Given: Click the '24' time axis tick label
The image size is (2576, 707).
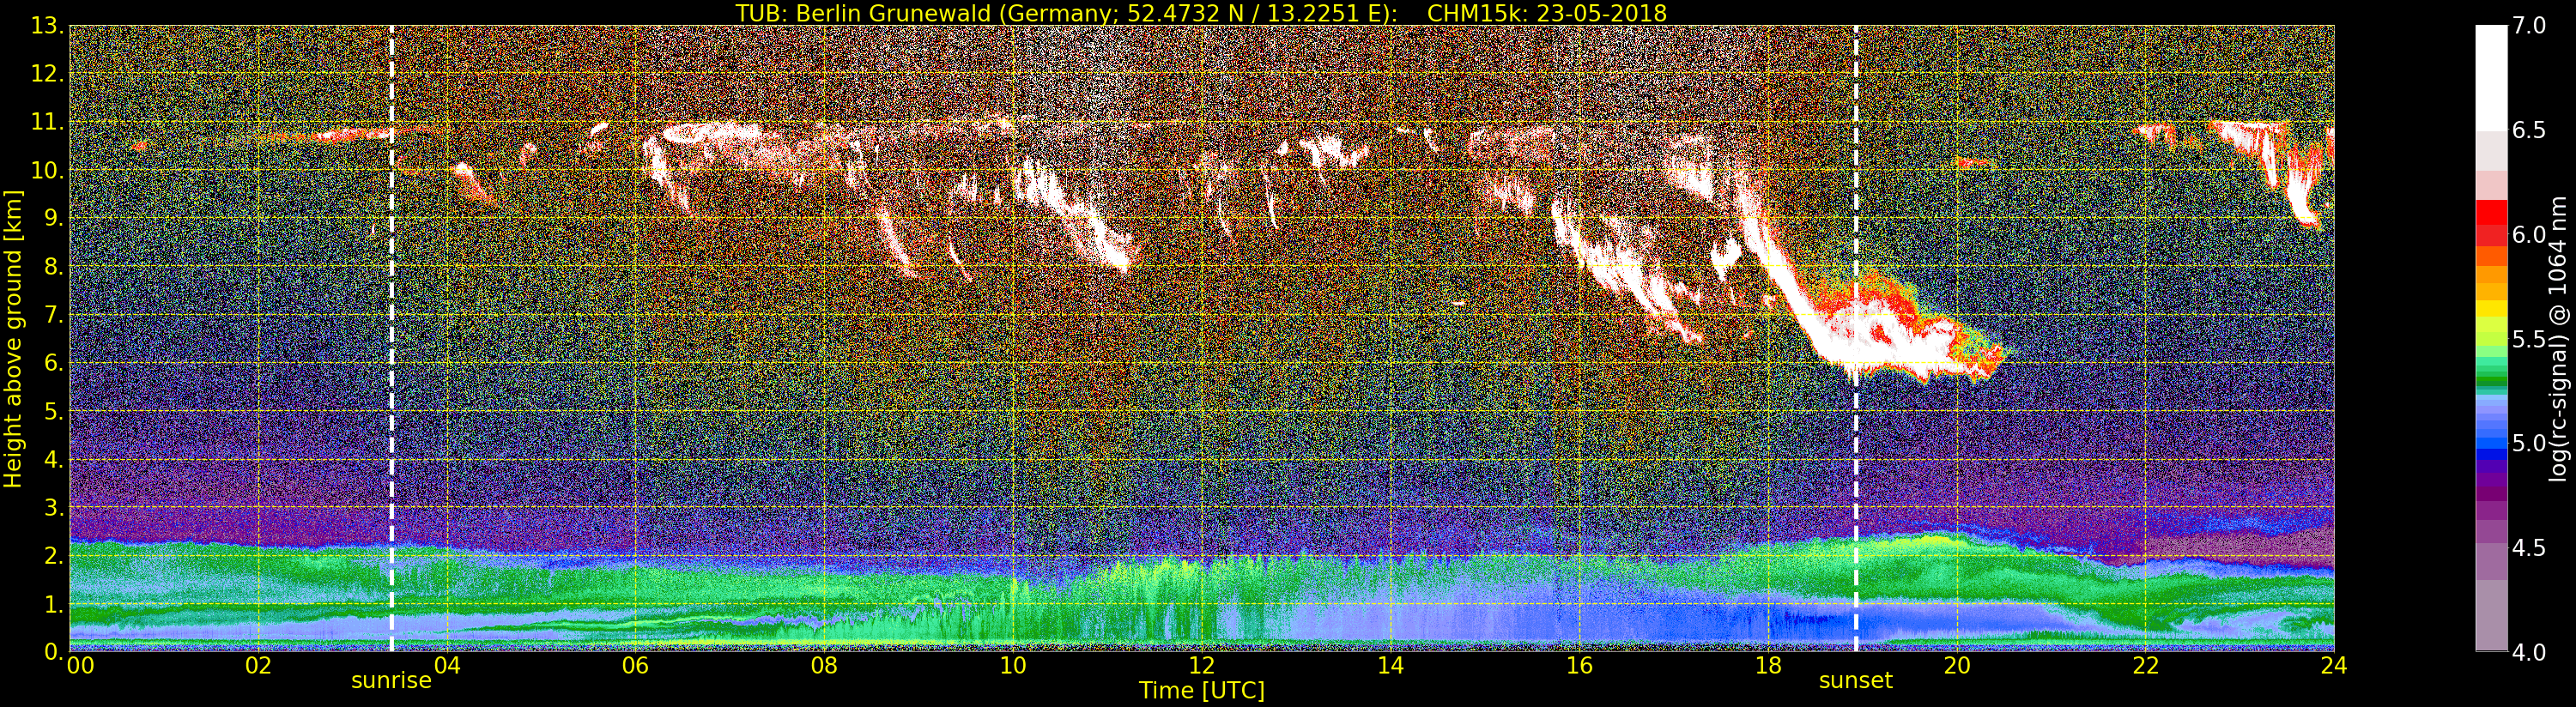Looking at the screenshot, I should (x=2334, y=666).
